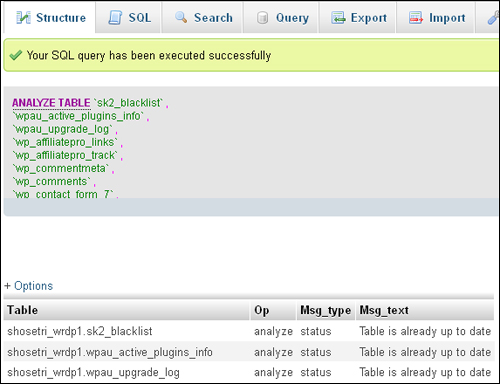This screenshot has width=500, height=384.
Task: Click `wp_commentmeta` in the query
Action: [x=61, y=168]
